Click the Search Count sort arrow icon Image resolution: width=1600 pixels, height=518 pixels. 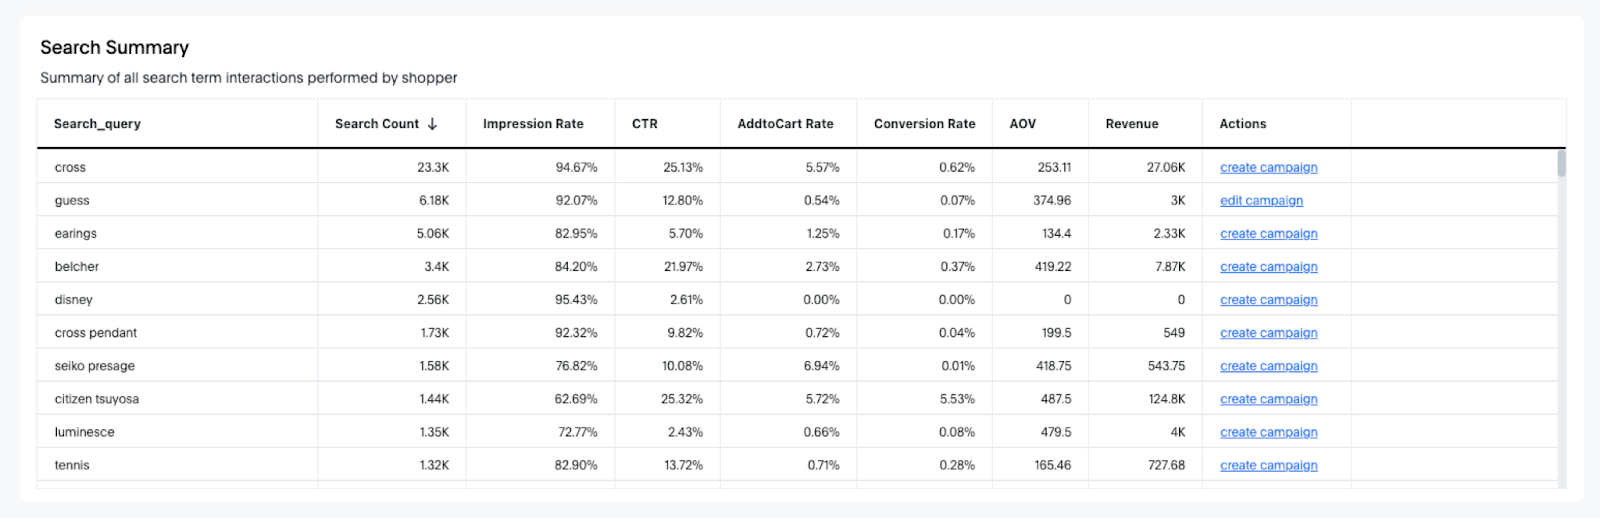(x=432, y=124)
